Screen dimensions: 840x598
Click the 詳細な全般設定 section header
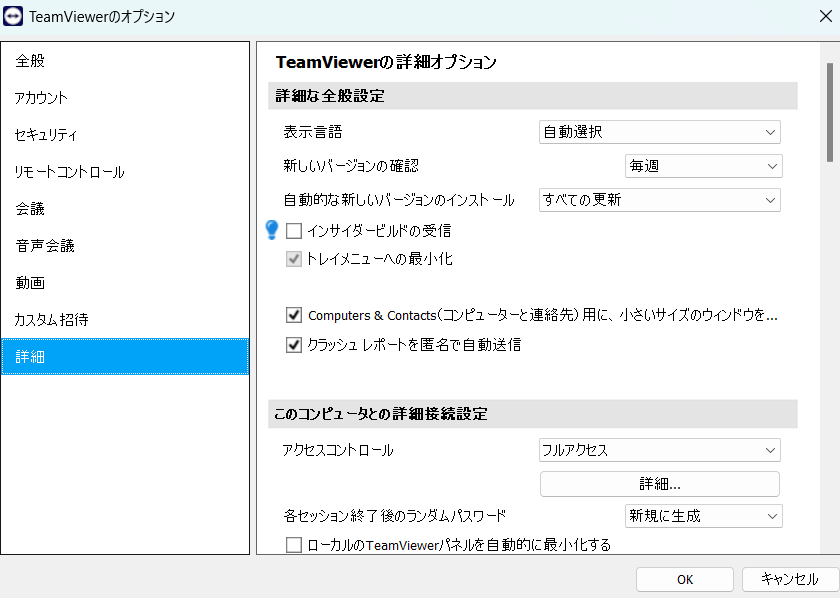(x=532, y=96)
